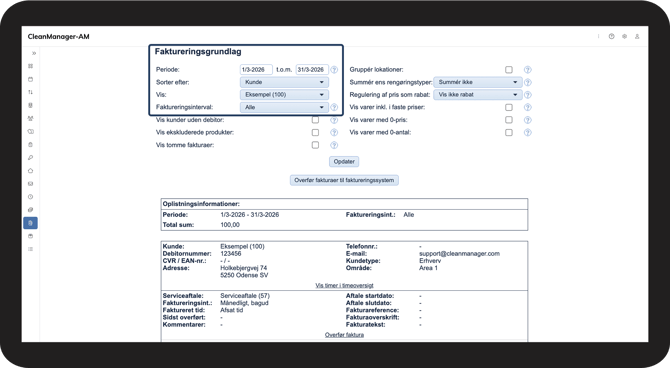The image size is (670, 368).
Task: Show help for Regulering af pris som rabat
Action: point(528,95)
